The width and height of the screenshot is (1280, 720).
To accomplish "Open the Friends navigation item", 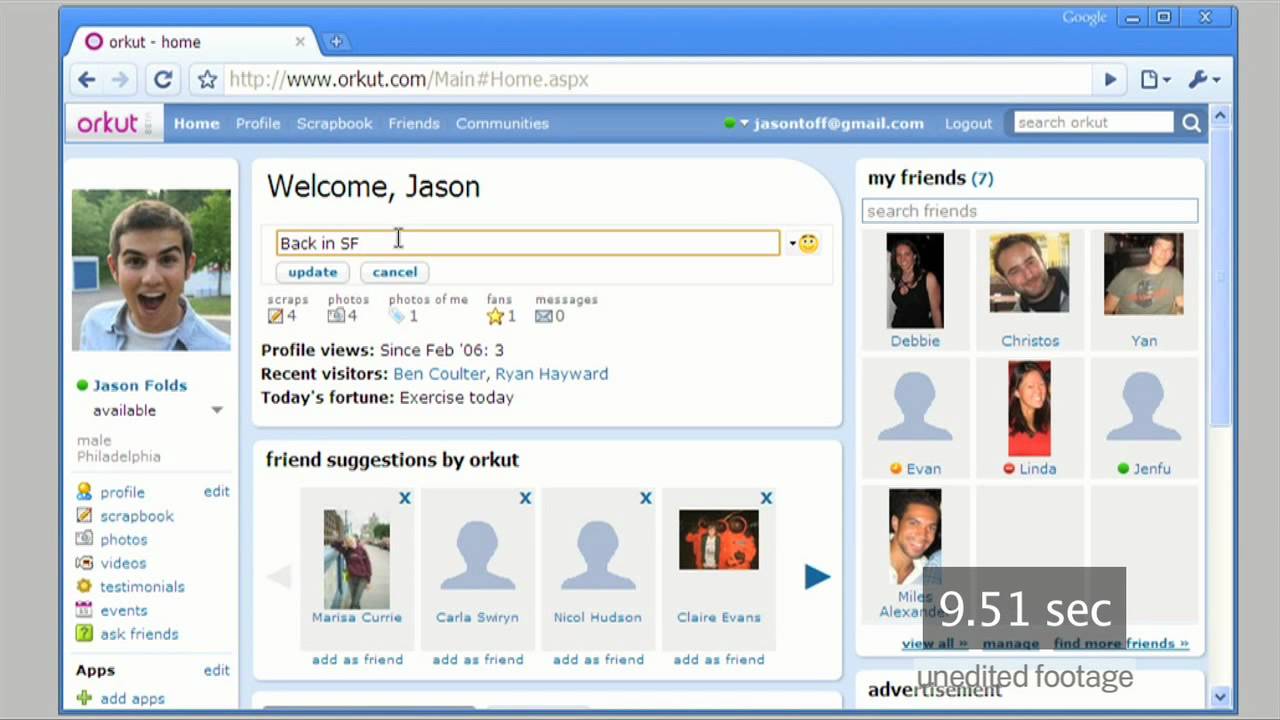I will (x=414, y=124).
